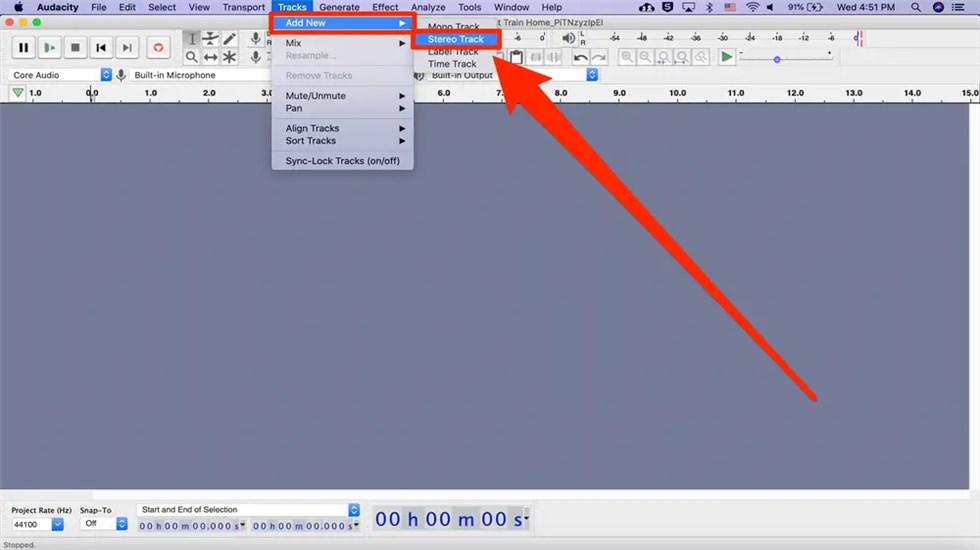Click the recording meter microphone icon
980x550 pixels.
point(255,39)
